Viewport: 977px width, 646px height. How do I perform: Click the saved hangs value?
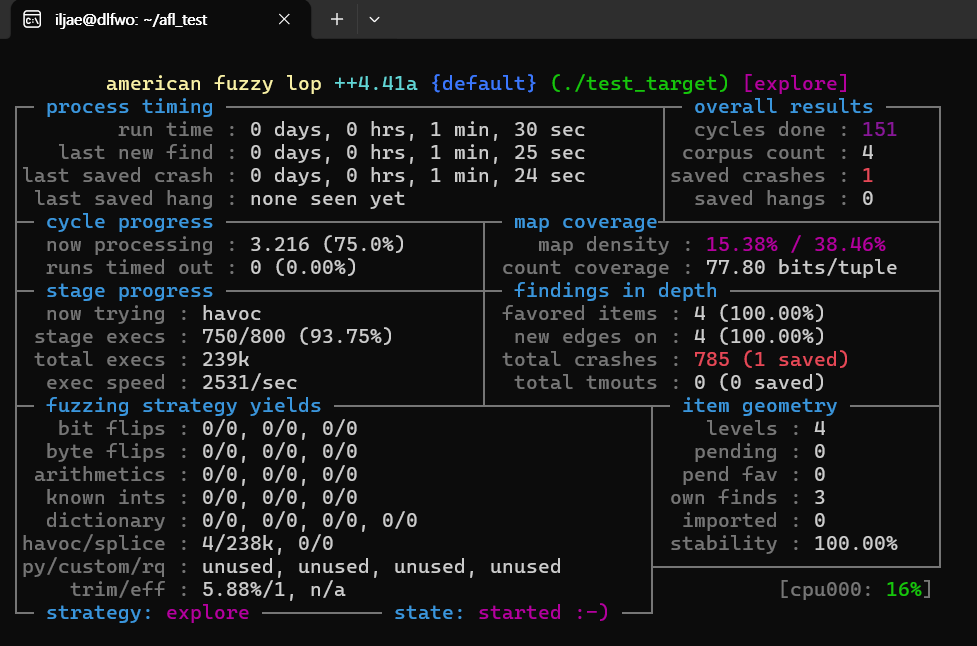pos(867,199)
